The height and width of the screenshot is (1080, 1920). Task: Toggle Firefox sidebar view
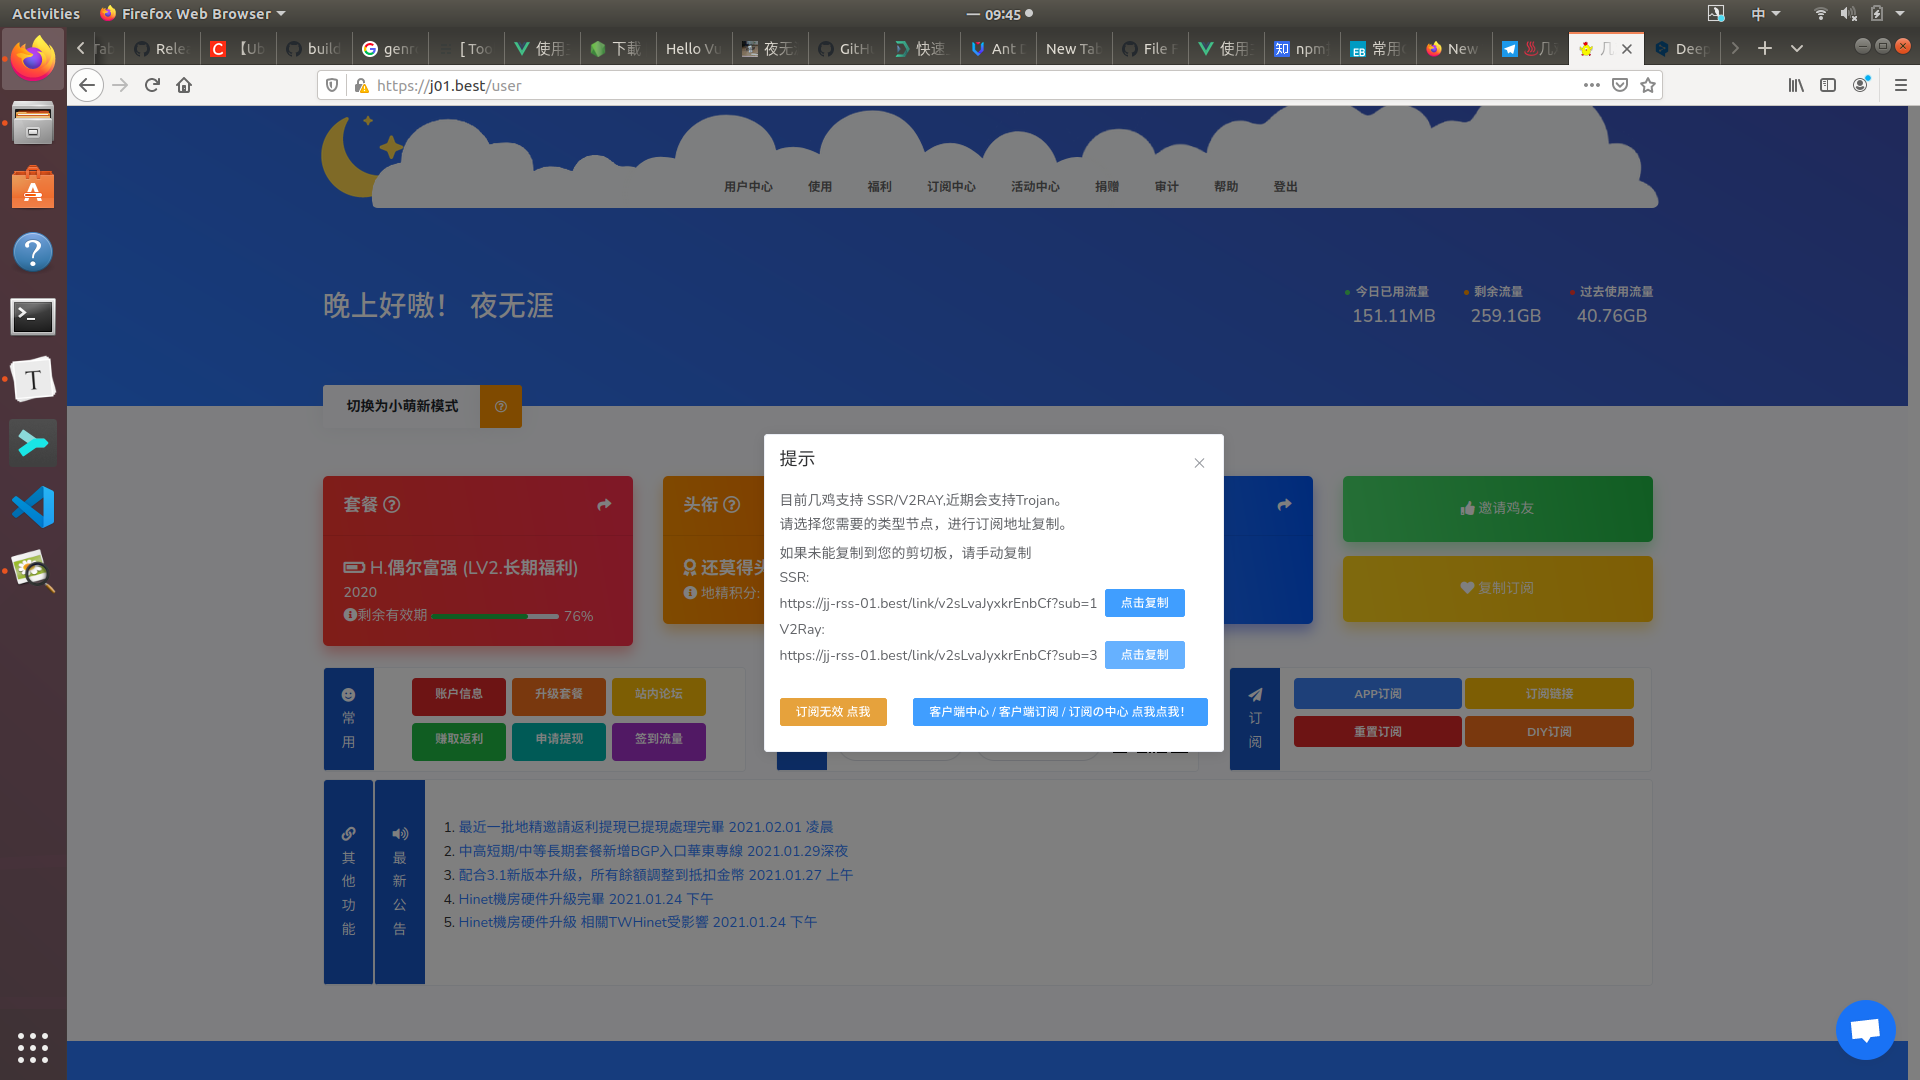[1828, 85]
